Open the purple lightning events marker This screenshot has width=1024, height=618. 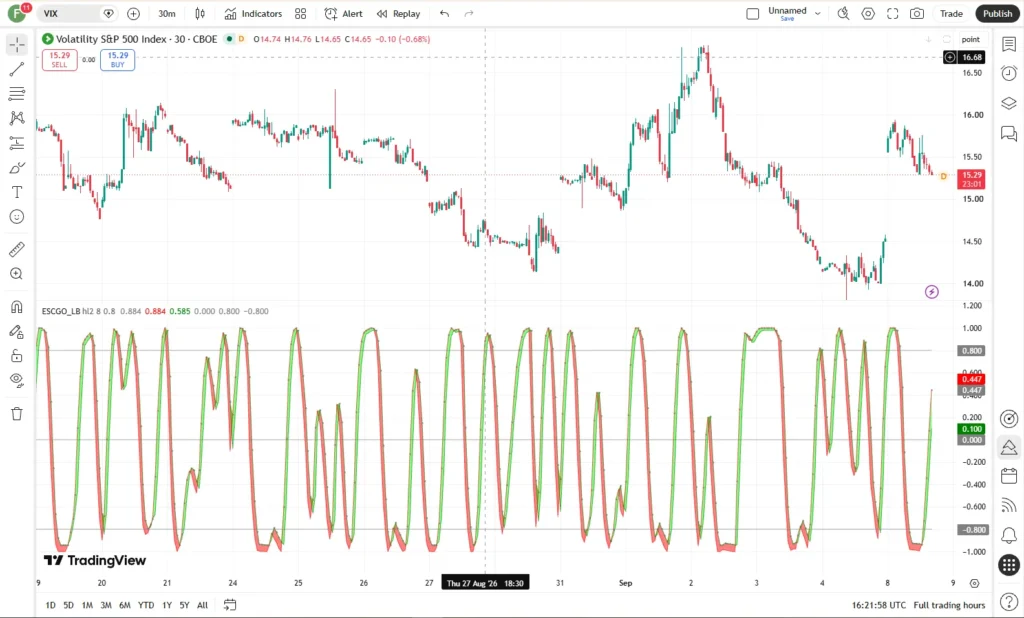(932, 292)
